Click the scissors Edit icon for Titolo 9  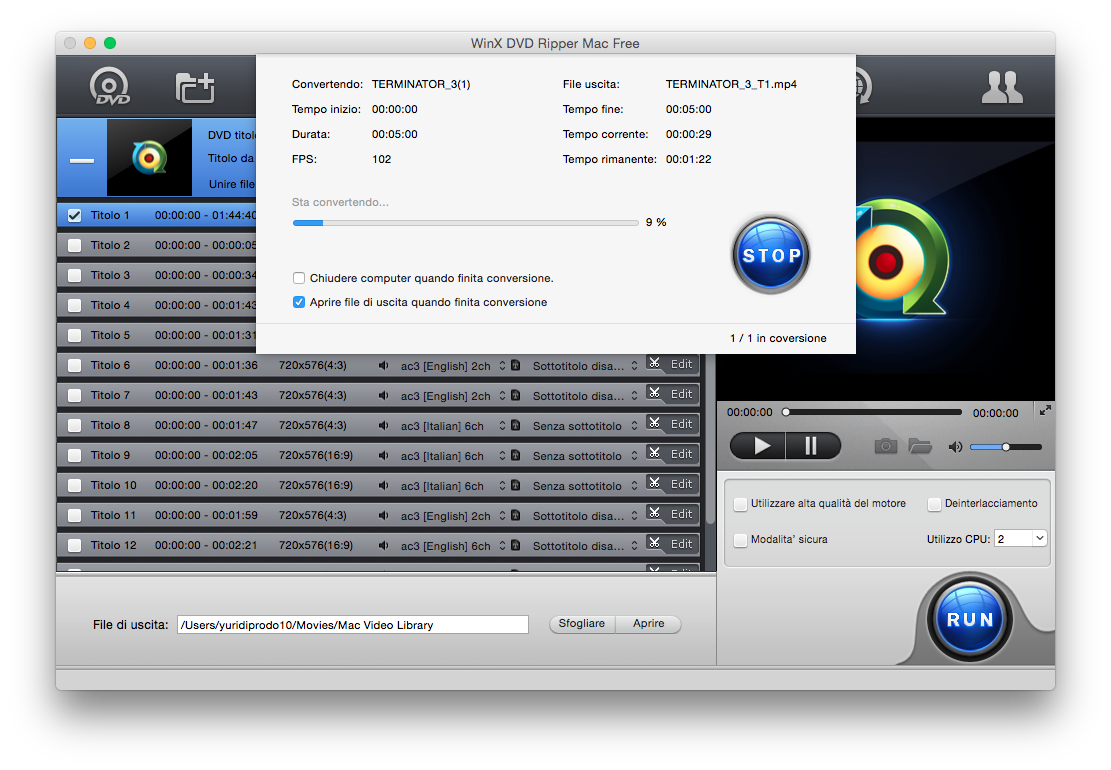coord(655,454)
